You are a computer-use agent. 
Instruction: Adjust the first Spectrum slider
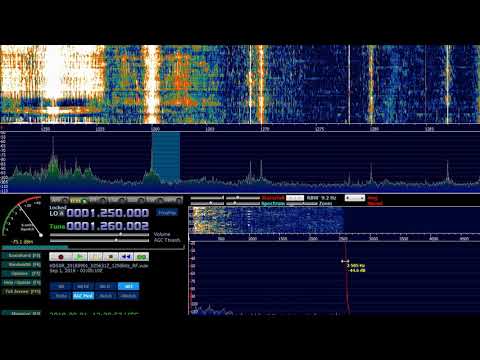tap(207, 203)
